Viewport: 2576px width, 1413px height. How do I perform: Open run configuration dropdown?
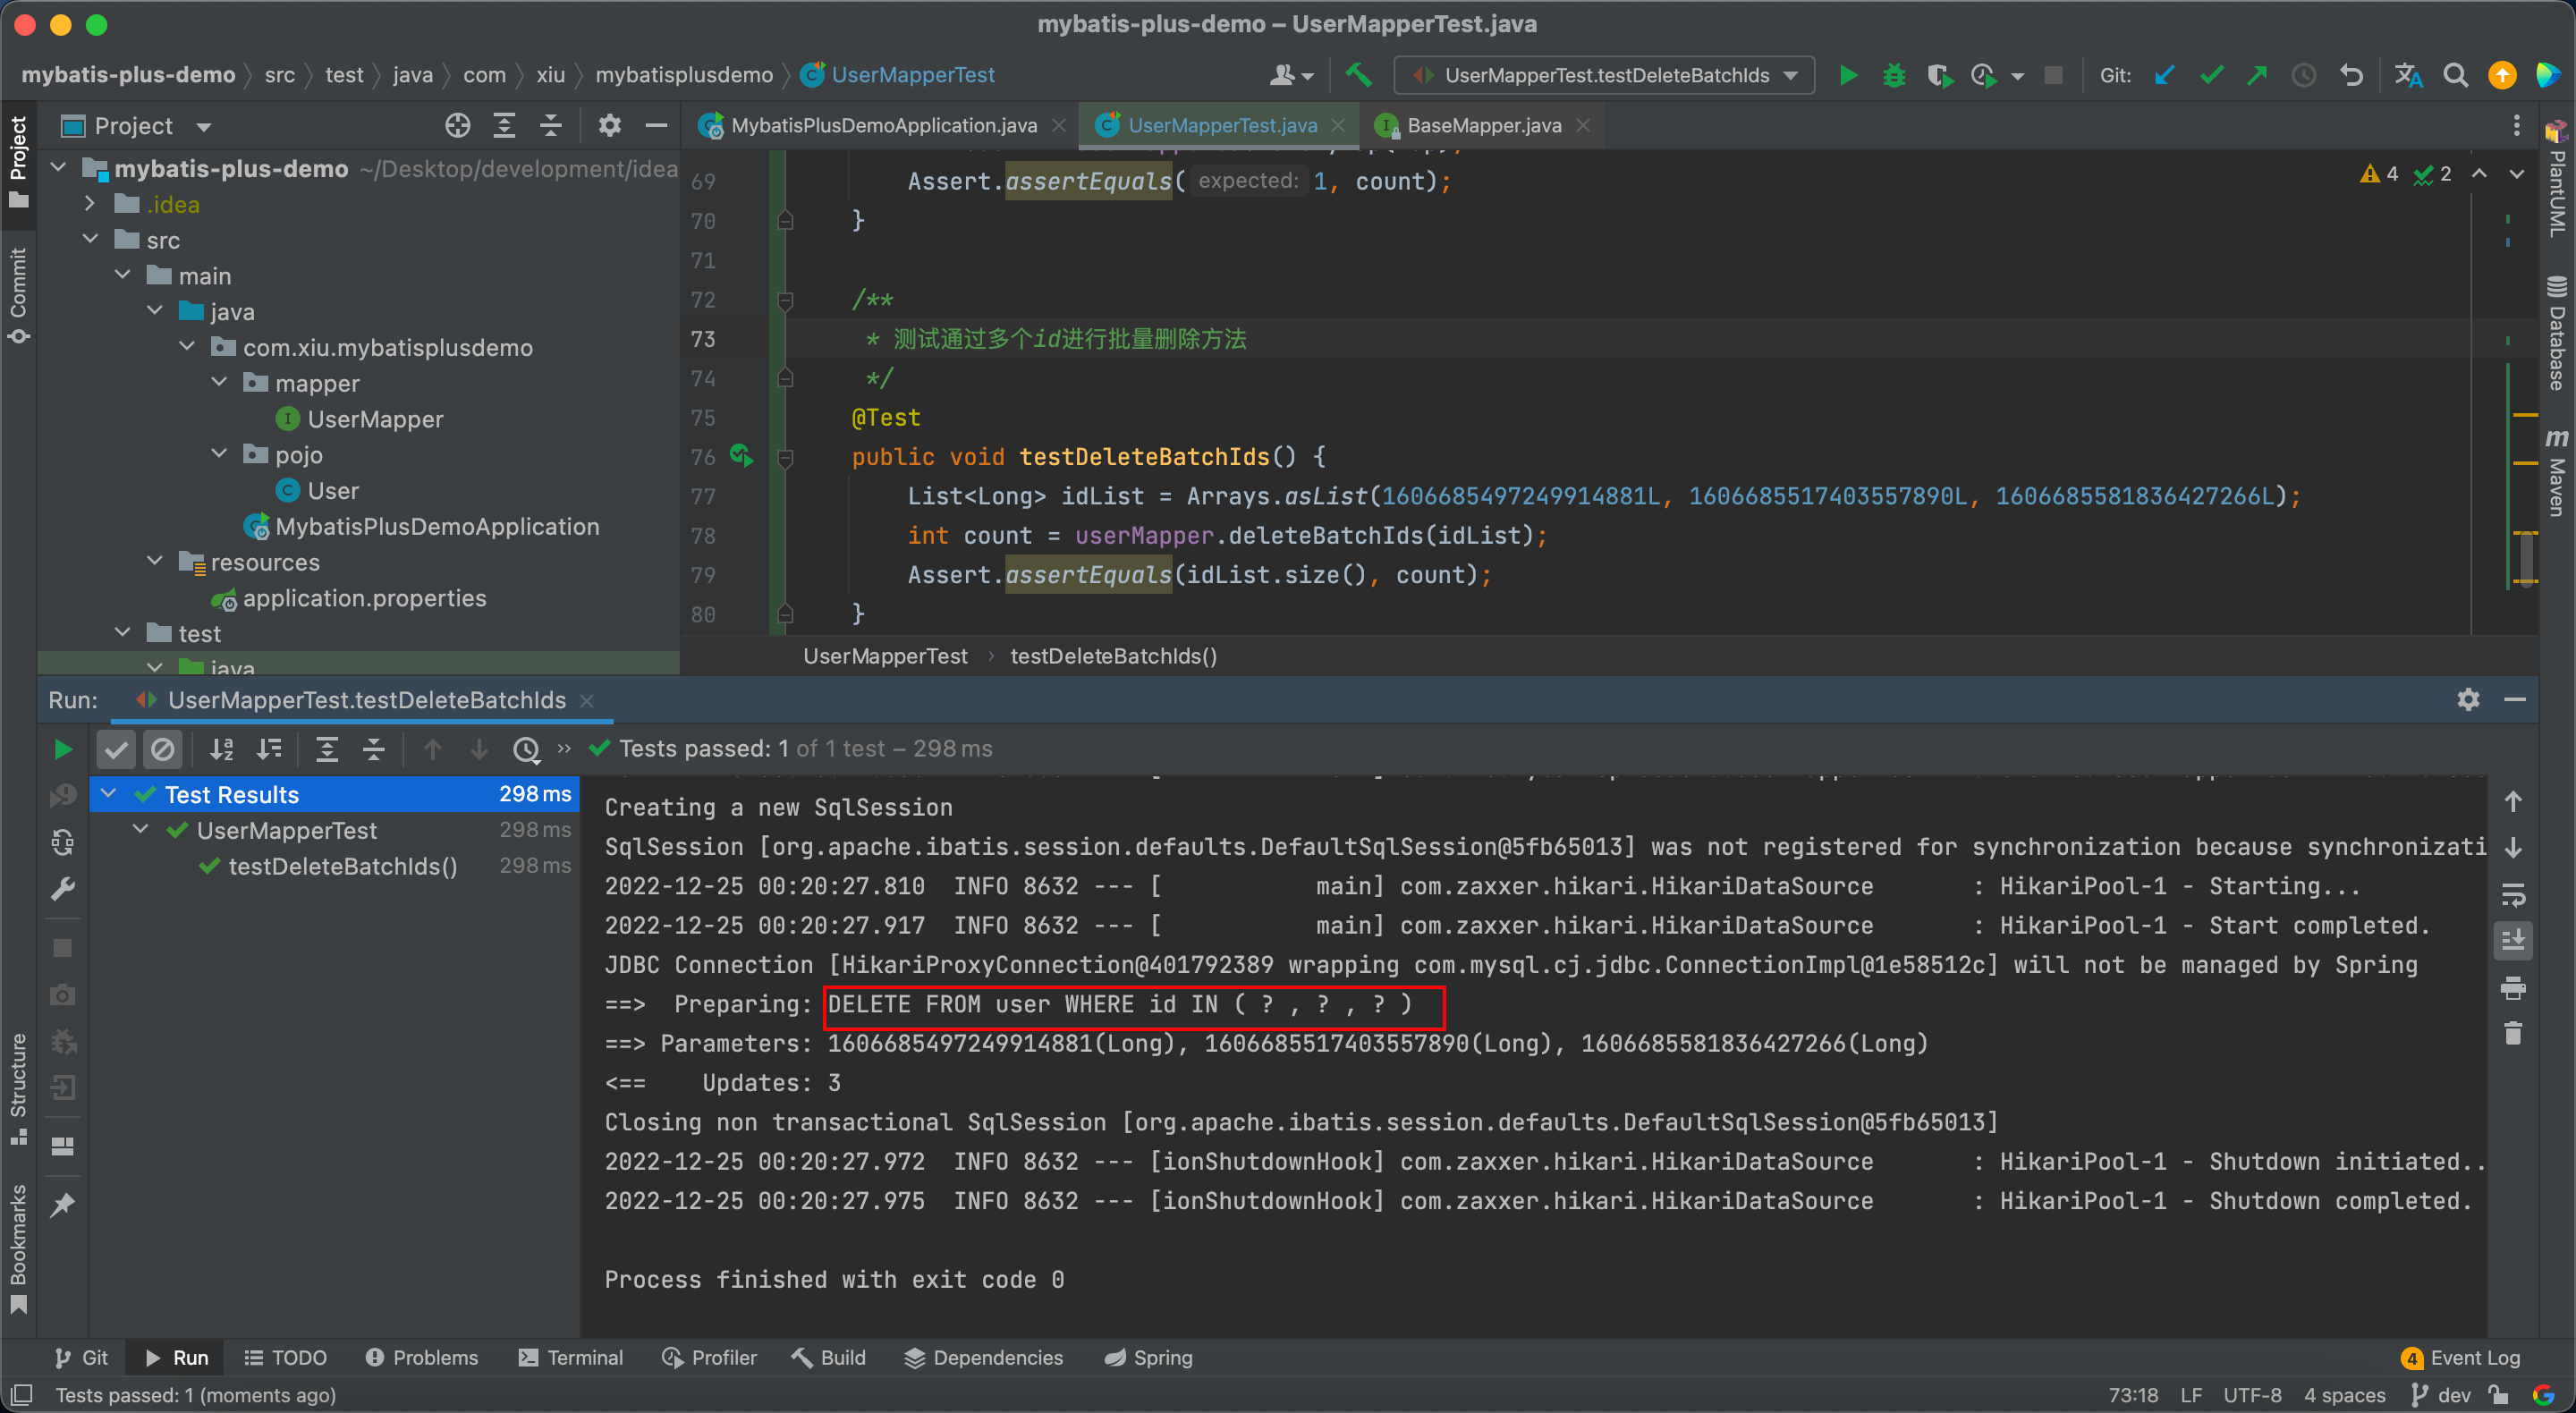pyautogui.click(x=1604, y=75)
